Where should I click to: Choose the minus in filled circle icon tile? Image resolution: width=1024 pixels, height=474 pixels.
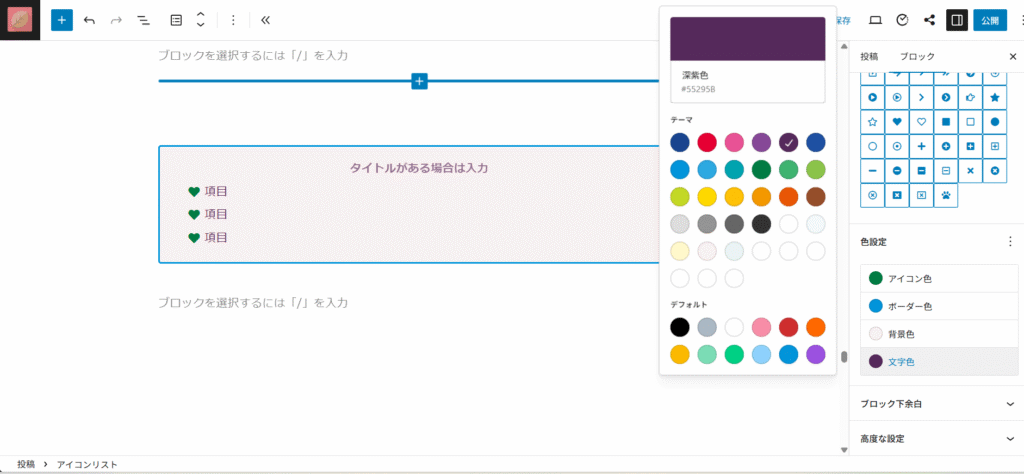coord(897,170)
